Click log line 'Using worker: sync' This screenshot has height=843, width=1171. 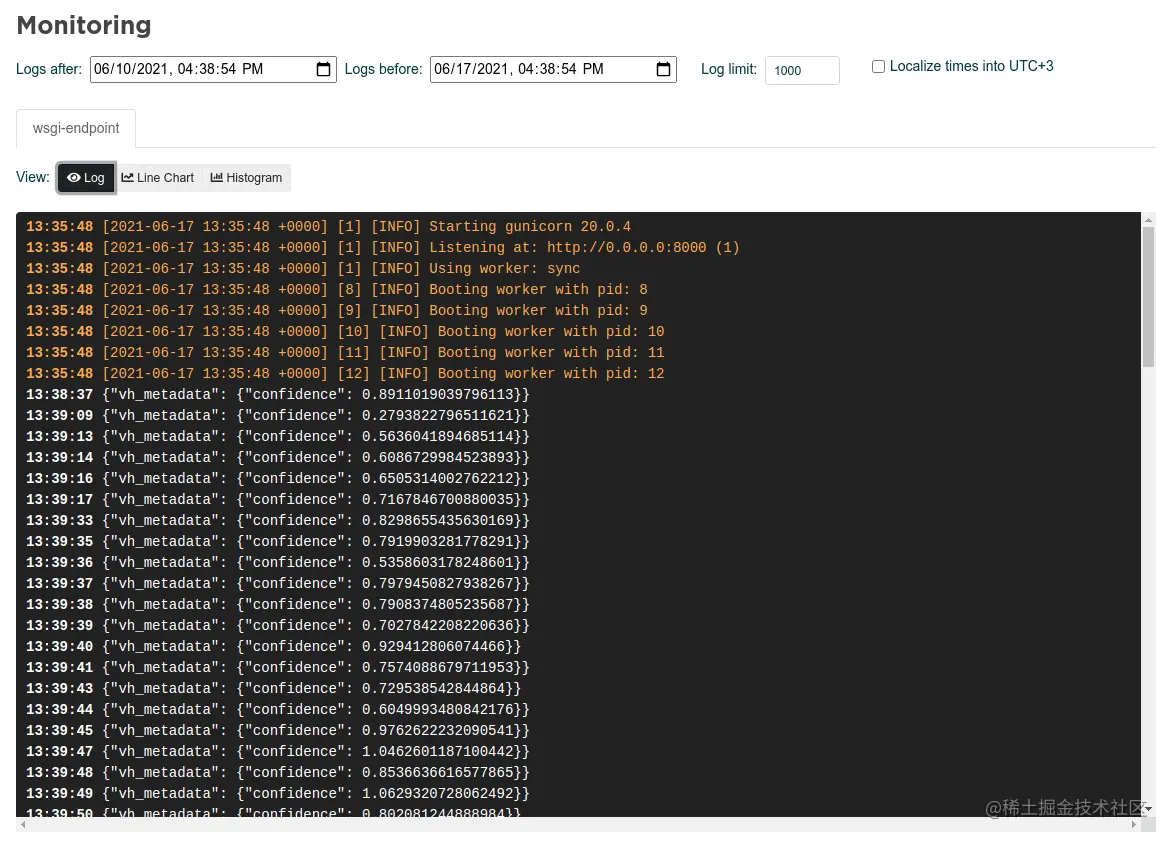pos(302,268)
